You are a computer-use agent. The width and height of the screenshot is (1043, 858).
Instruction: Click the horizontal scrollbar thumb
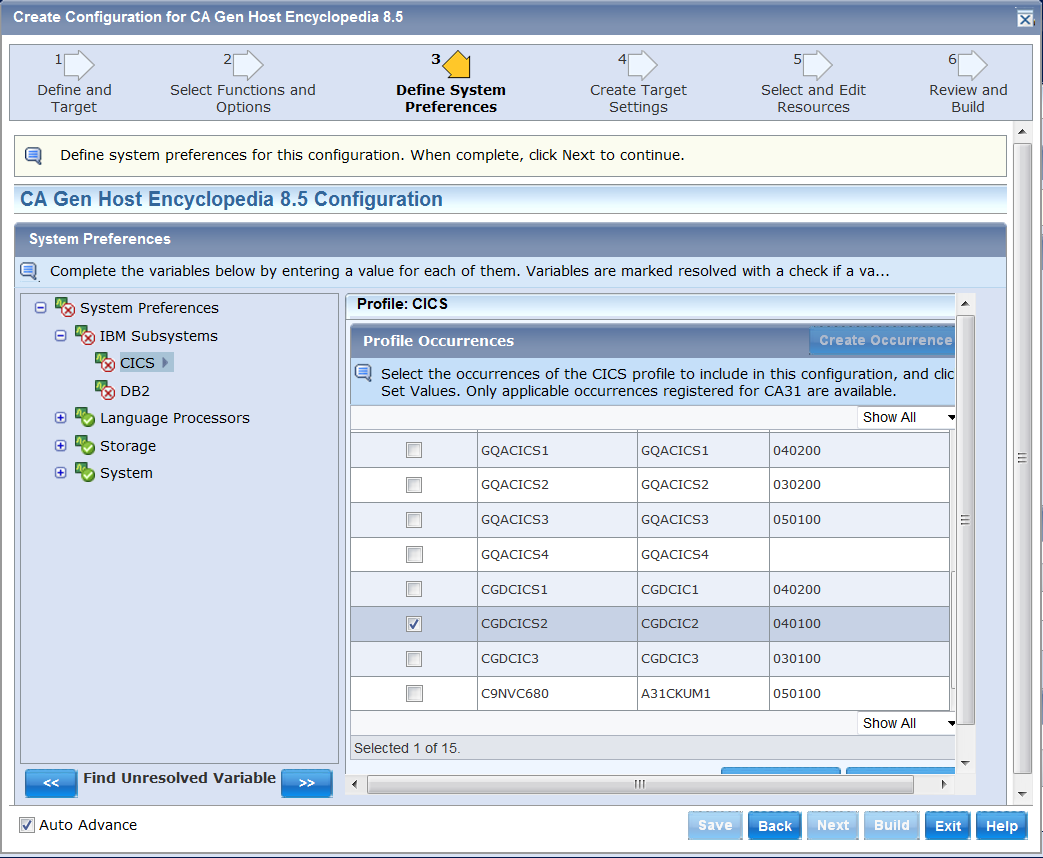640,784
